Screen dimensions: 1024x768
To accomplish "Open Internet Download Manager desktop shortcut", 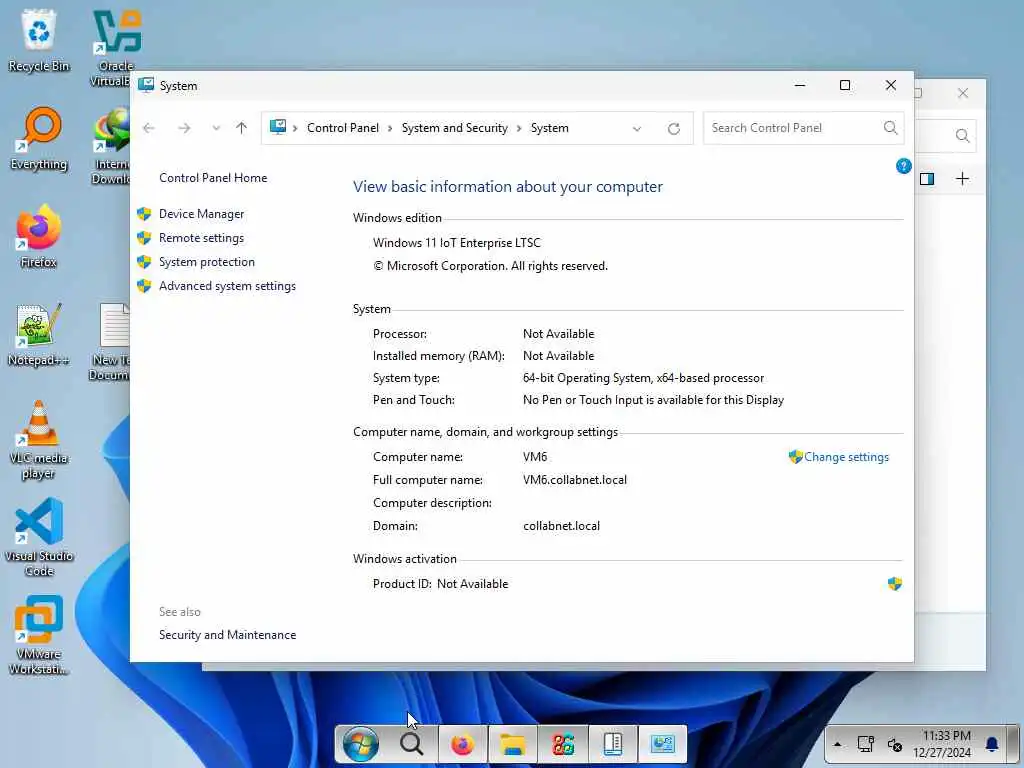I will pos(112,146).
